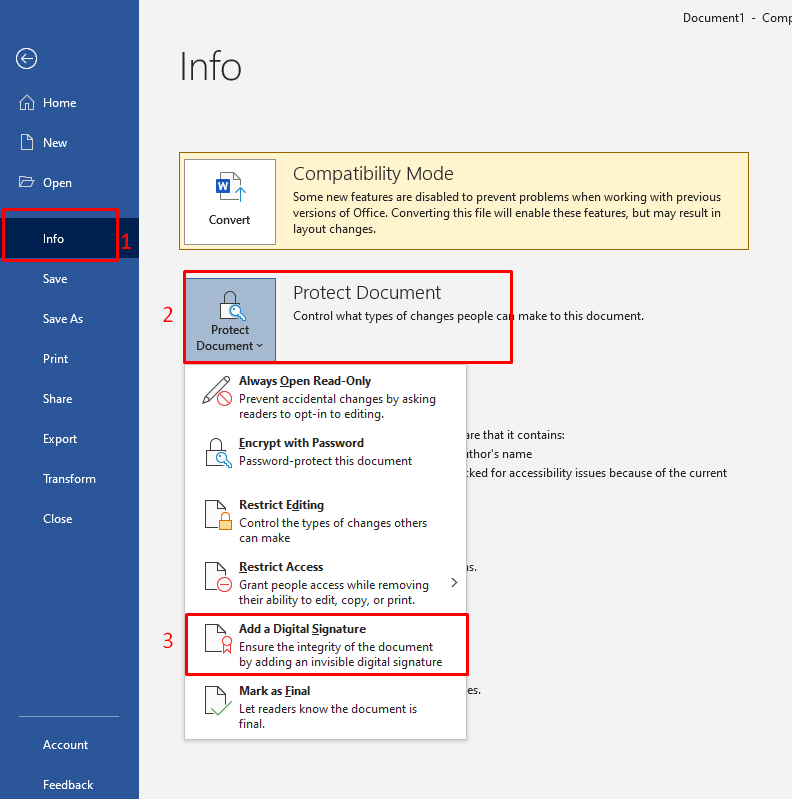Open the Account page

pyautogui.click(x=65, y=745)
